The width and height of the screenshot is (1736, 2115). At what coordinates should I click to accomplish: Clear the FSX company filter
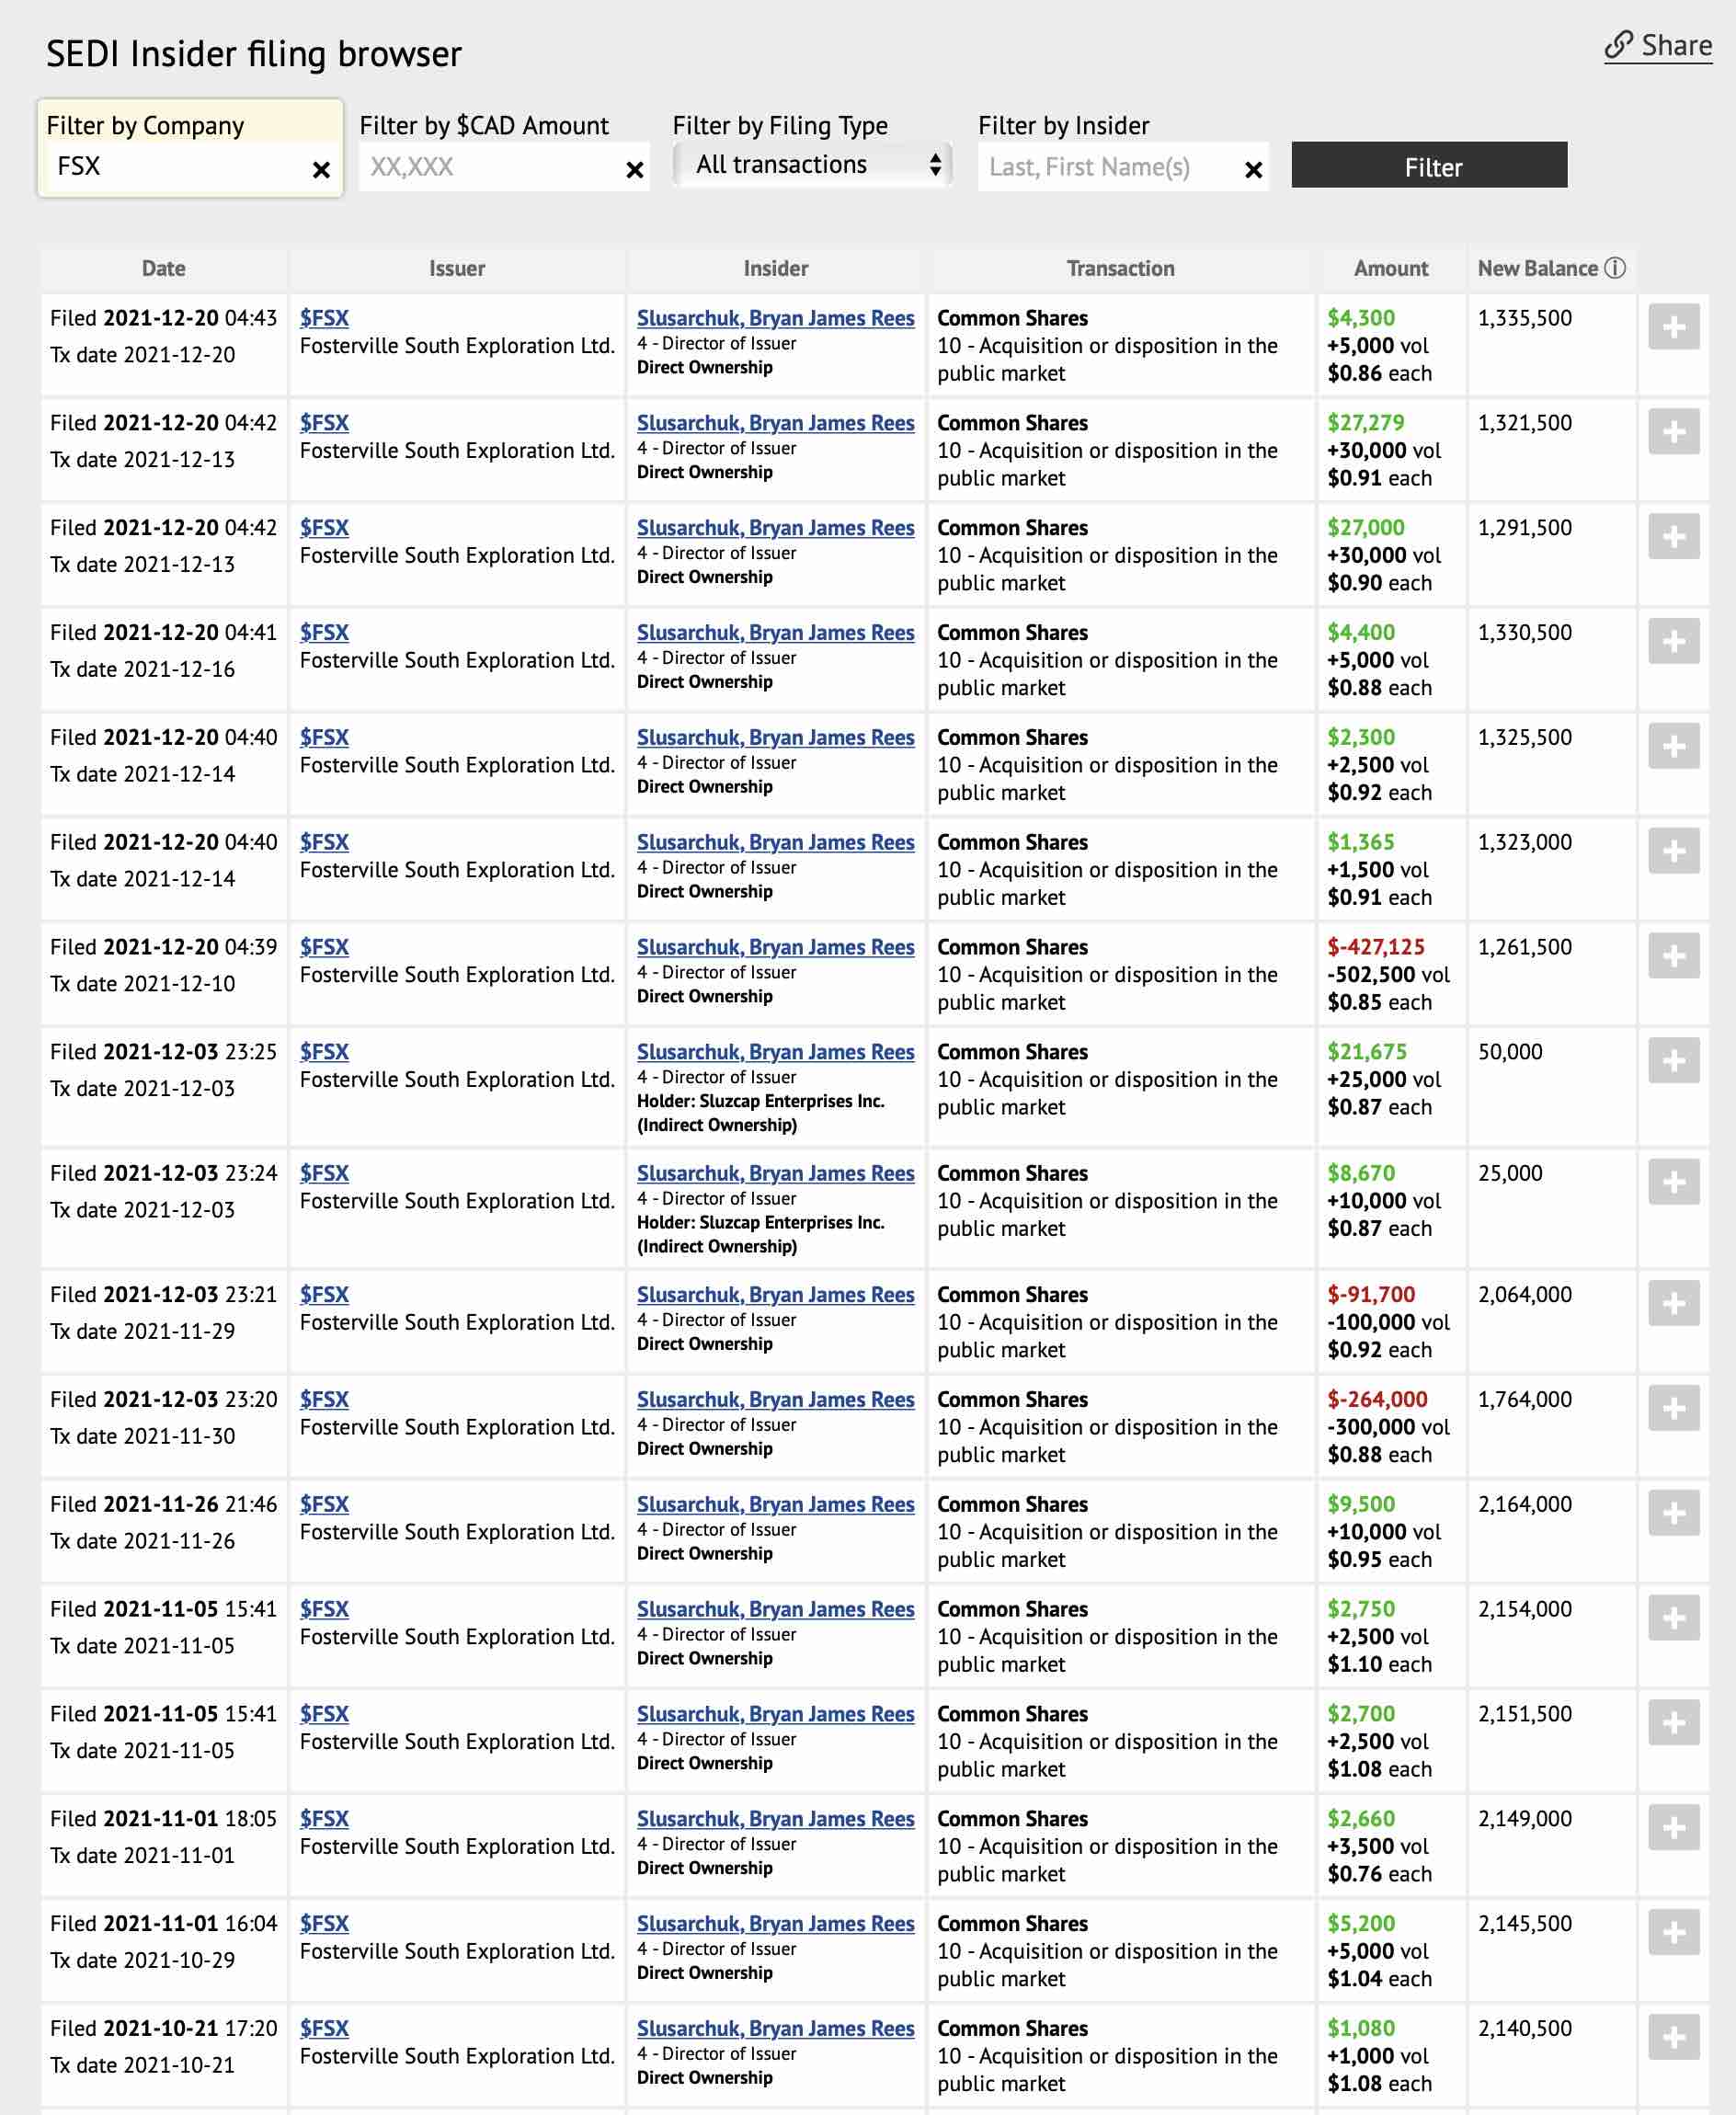tap(321, 170)
